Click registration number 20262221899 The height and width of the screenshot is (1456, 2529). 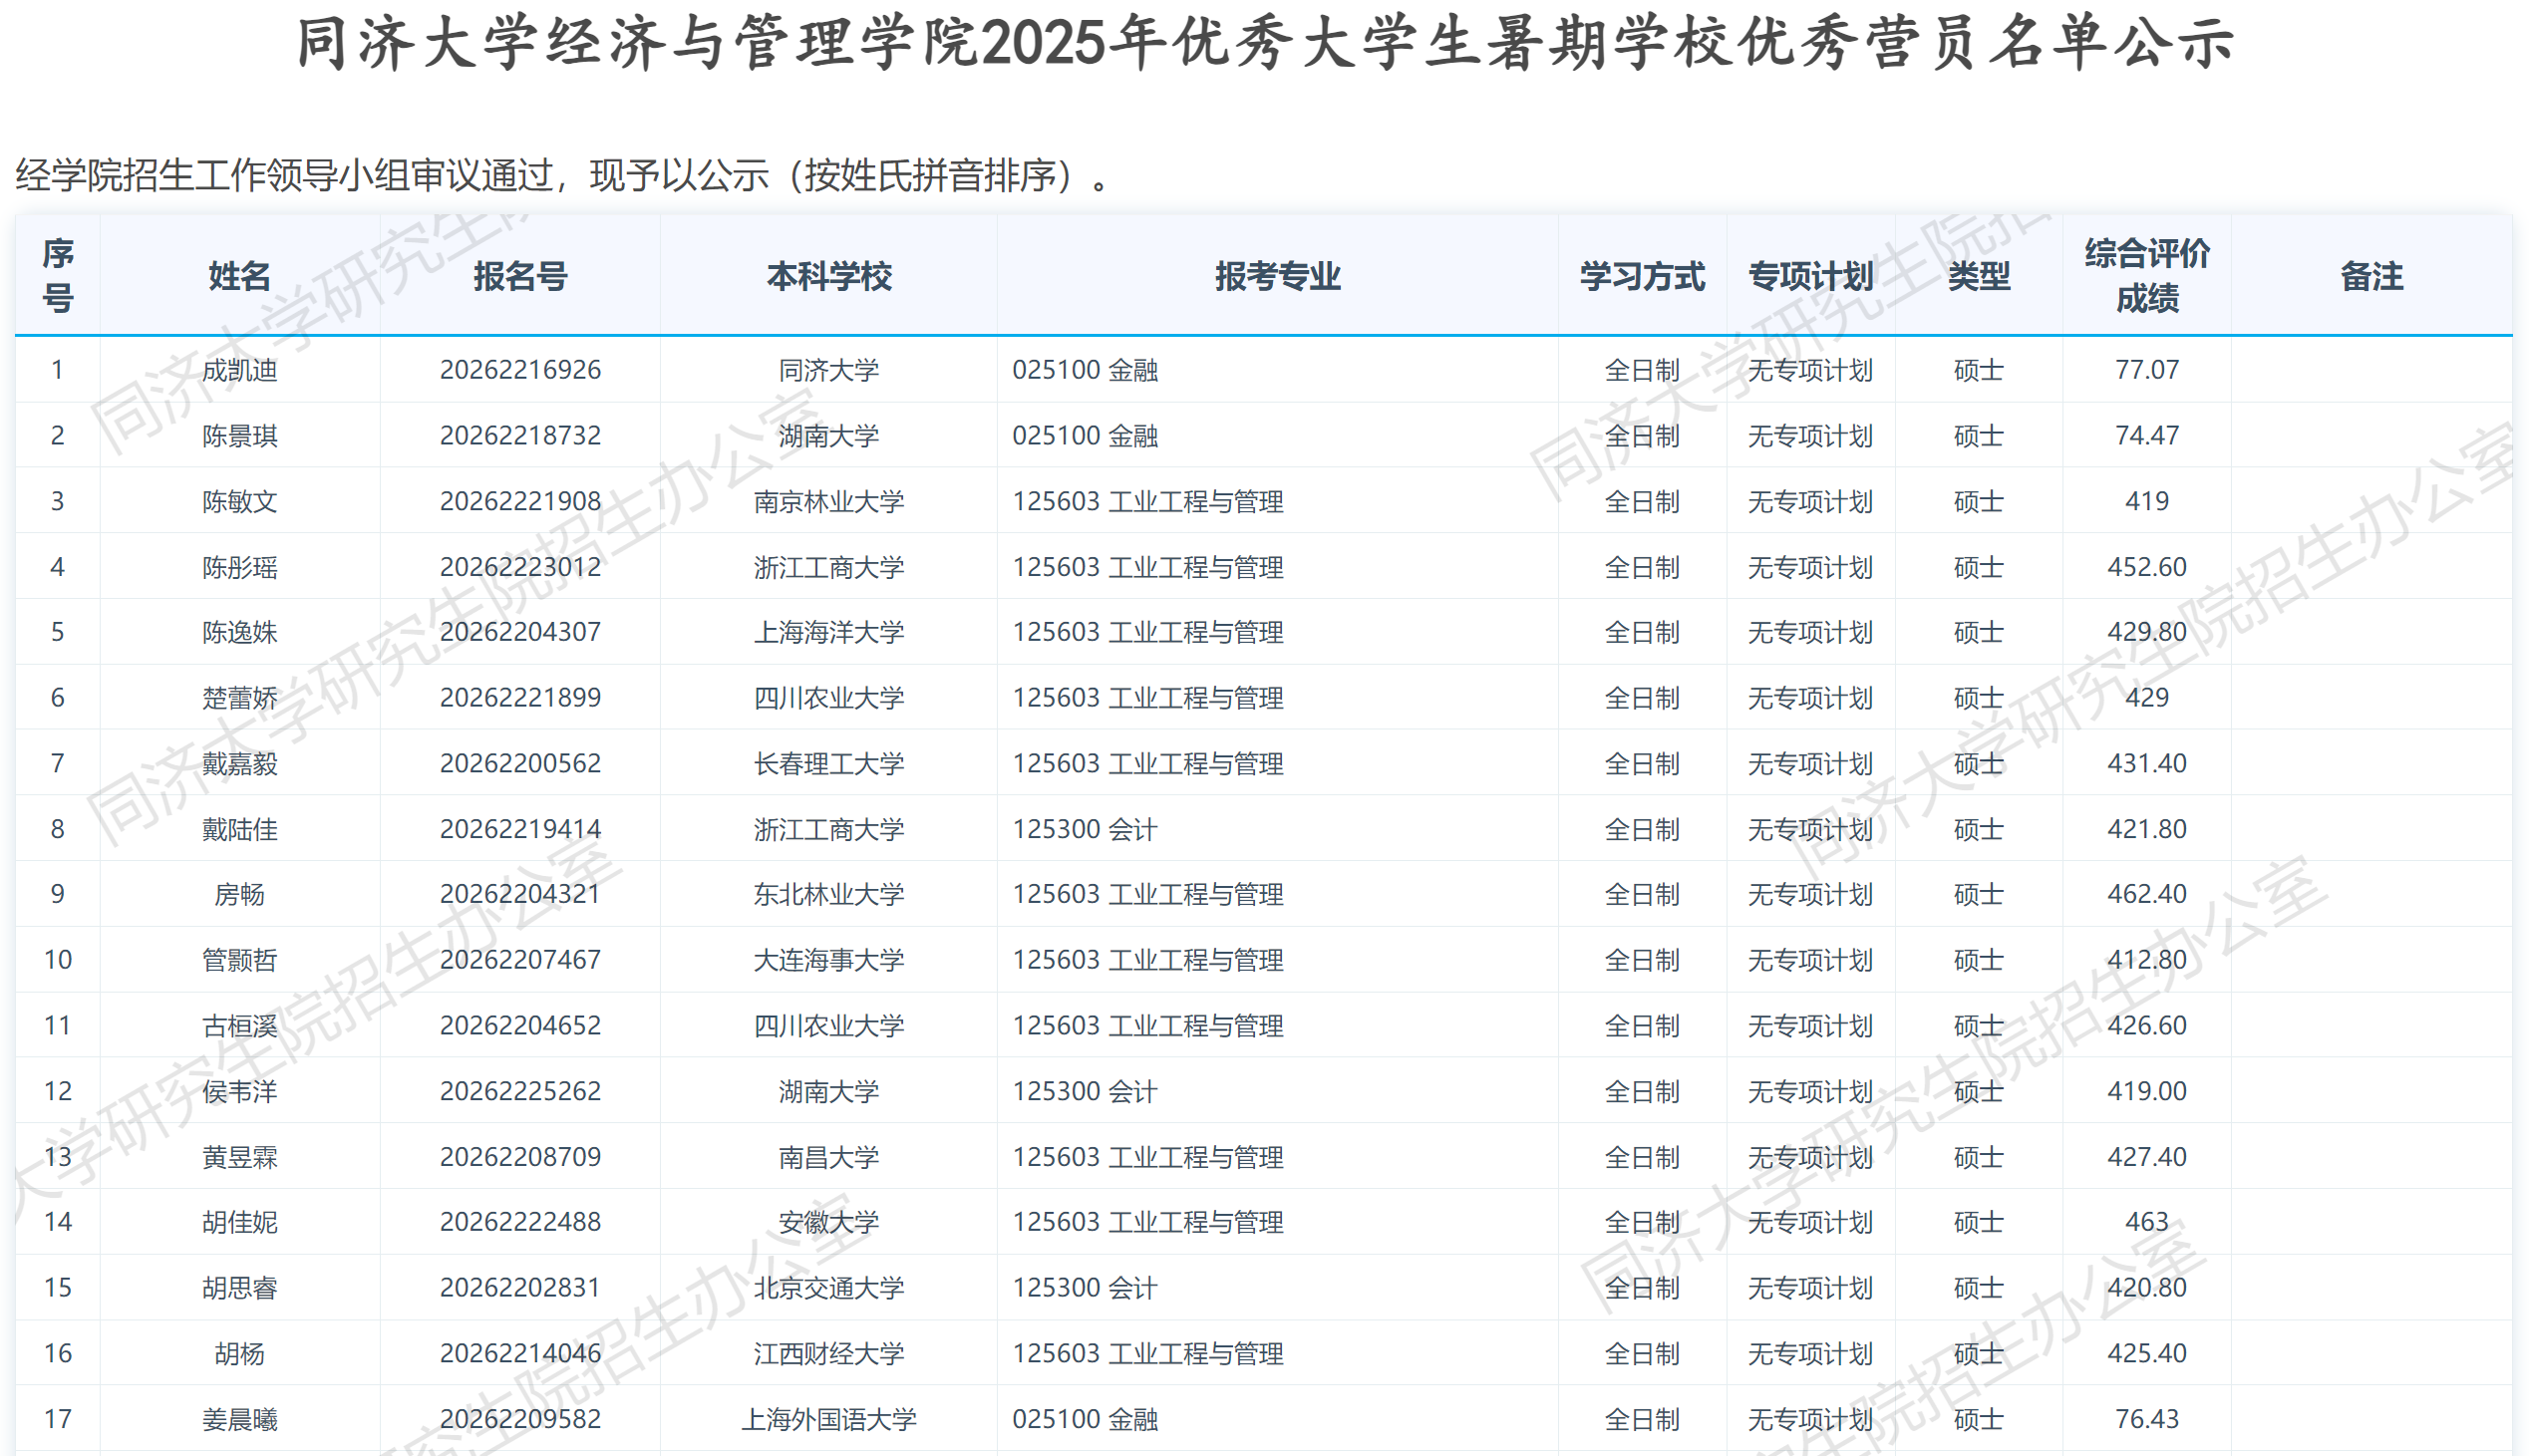click(x=520, y=698)
